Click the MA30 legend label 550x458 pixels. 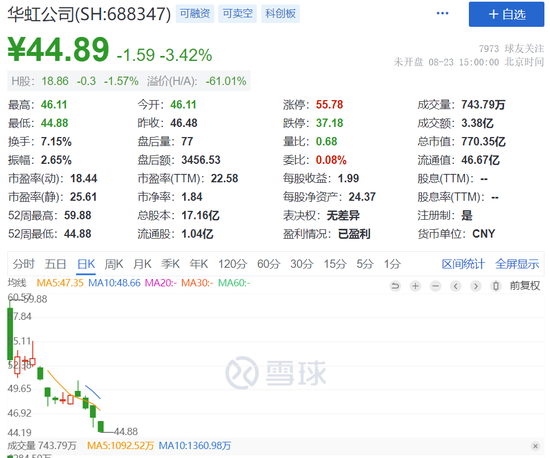tap(197, 283)
